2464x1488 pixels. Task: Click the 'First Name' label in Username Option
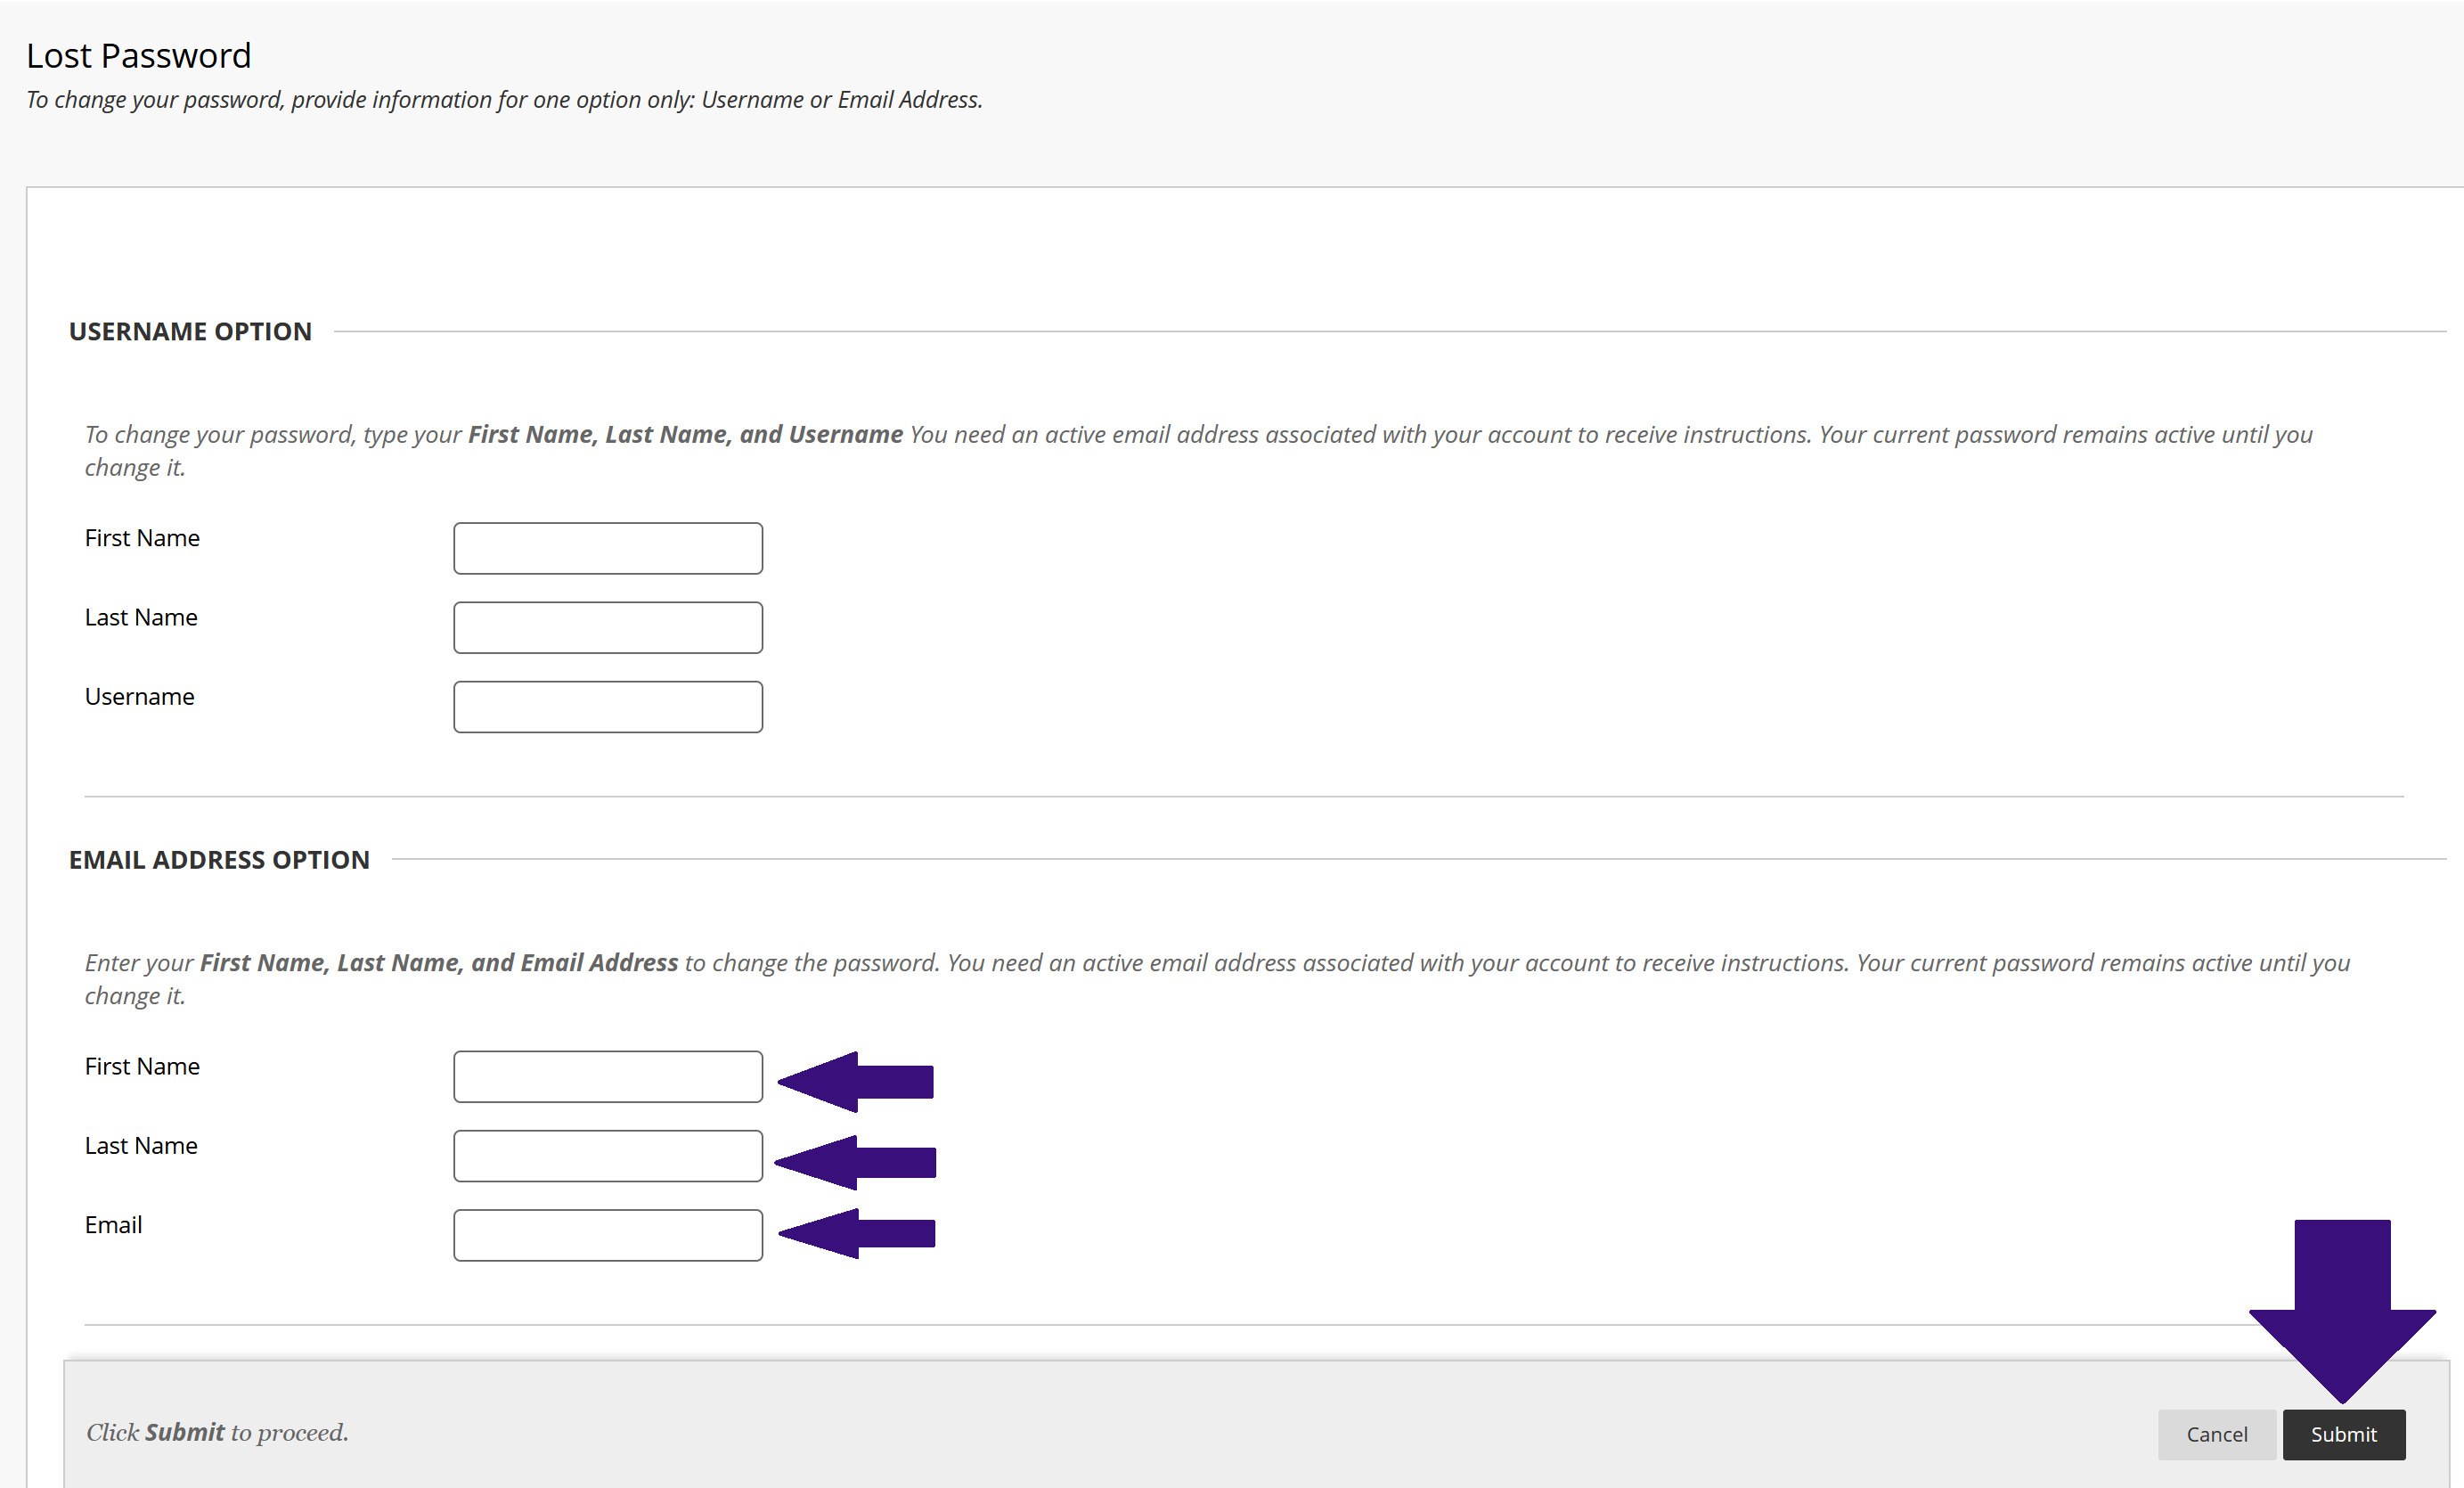pyautogui.click(x=142, y=538)
